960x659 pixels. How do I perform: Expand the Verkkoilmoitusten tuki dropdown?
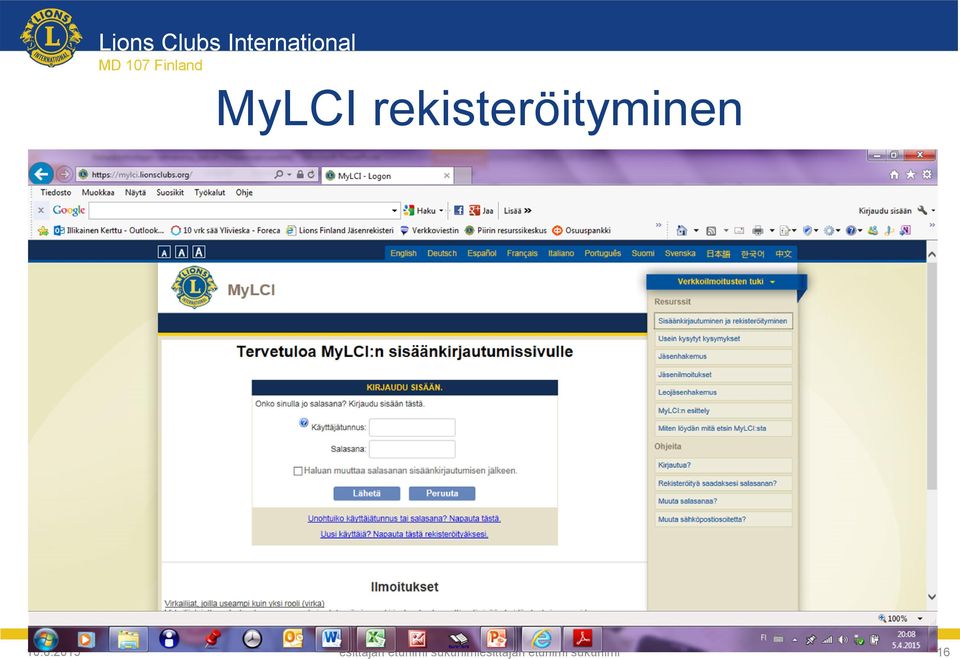(x=726, y=282)
